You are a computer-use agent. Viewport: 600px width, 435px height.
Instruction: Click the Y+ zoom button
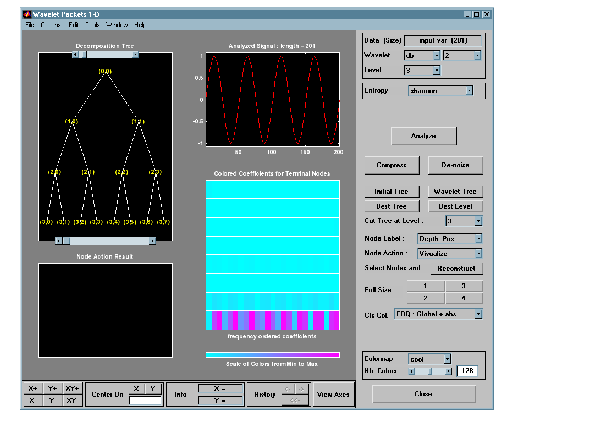tap(52, 387)
